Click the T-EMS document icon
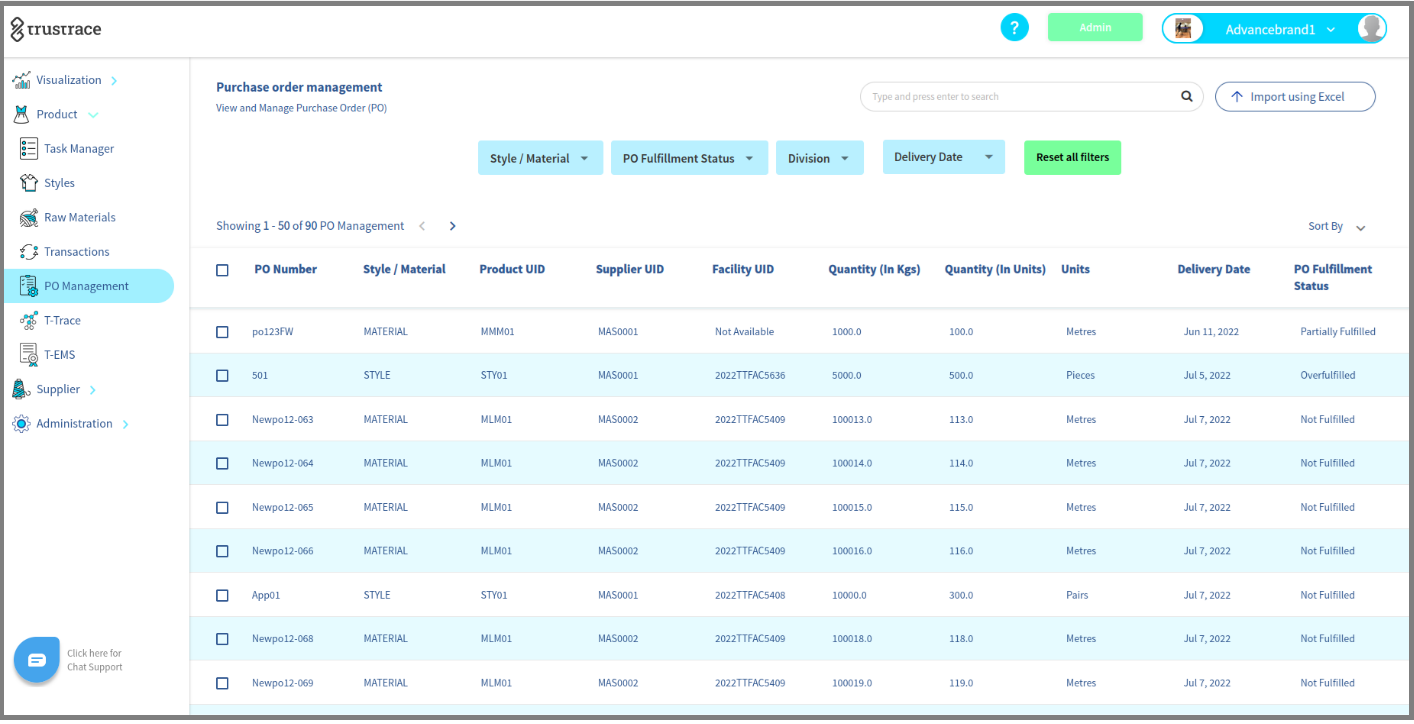Screen dimensions: 1414x724 tap(29, 355)
